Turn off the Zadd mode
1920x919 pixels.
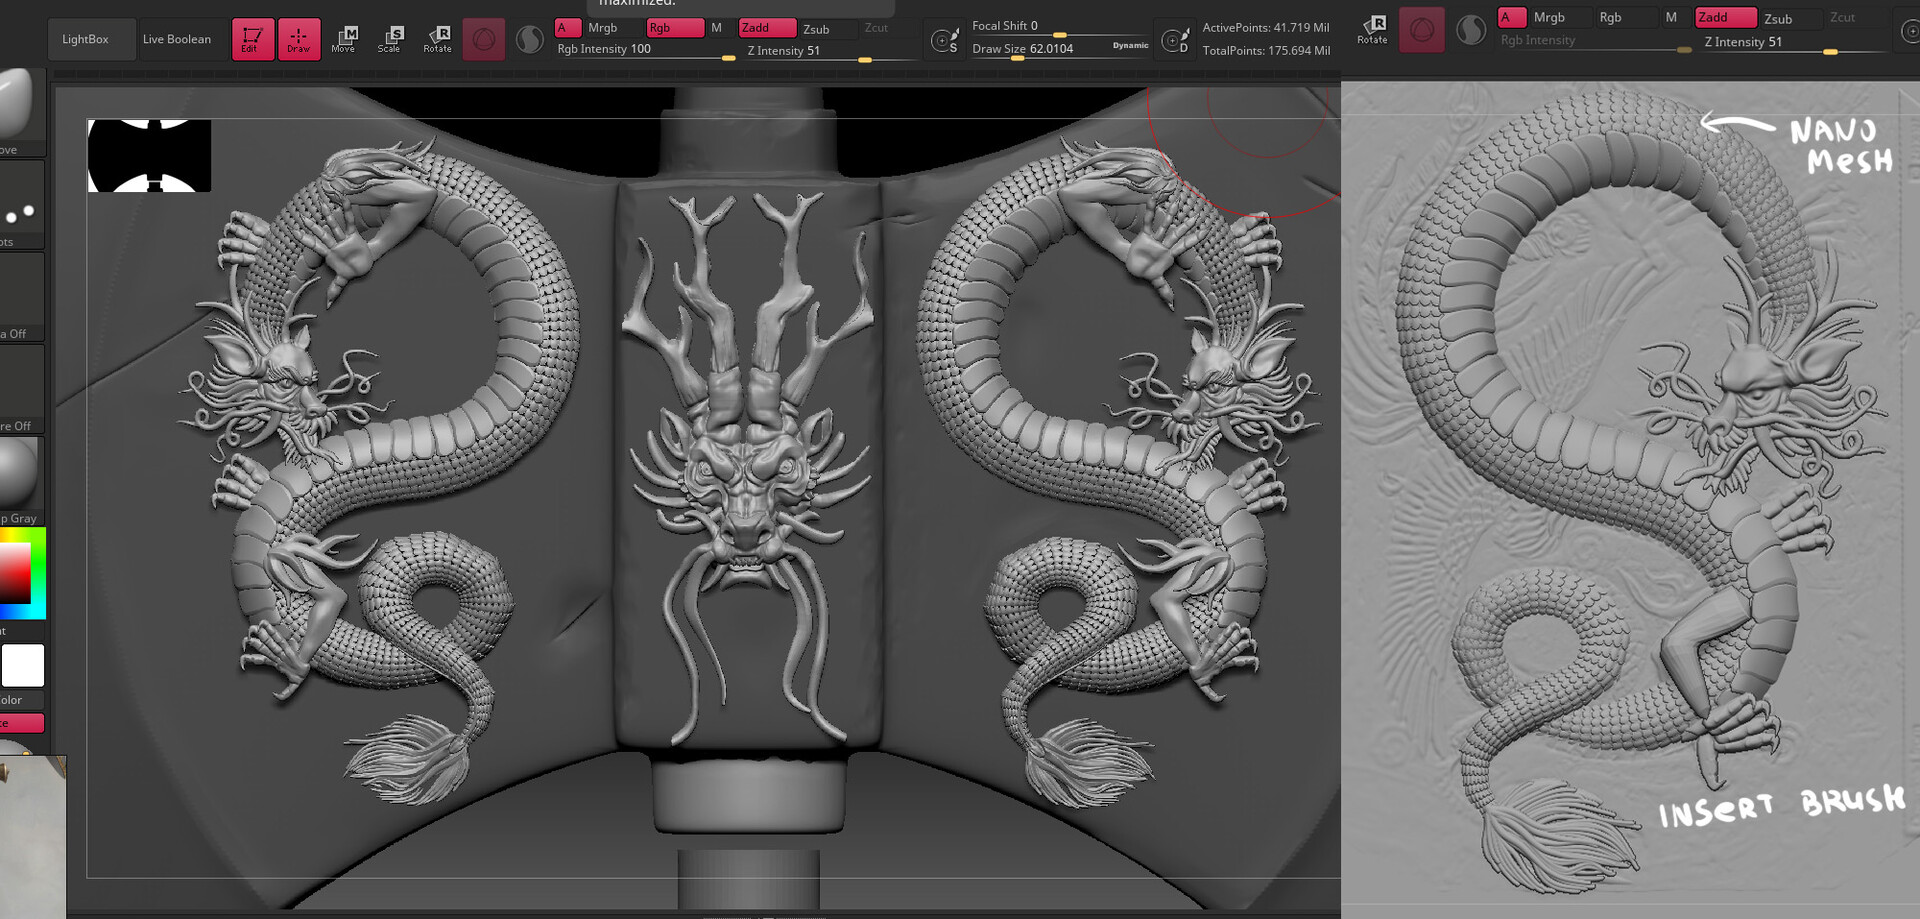[767, 28]
